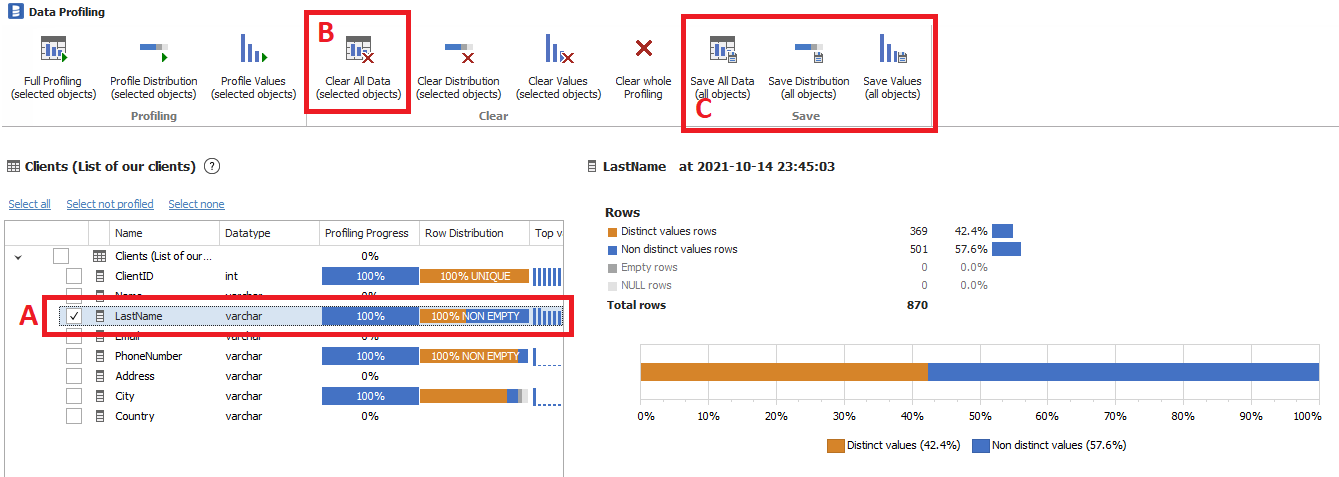This screenshot has height=477, width=1339.
Task: Click the Select all link
Action: point(29,204)
